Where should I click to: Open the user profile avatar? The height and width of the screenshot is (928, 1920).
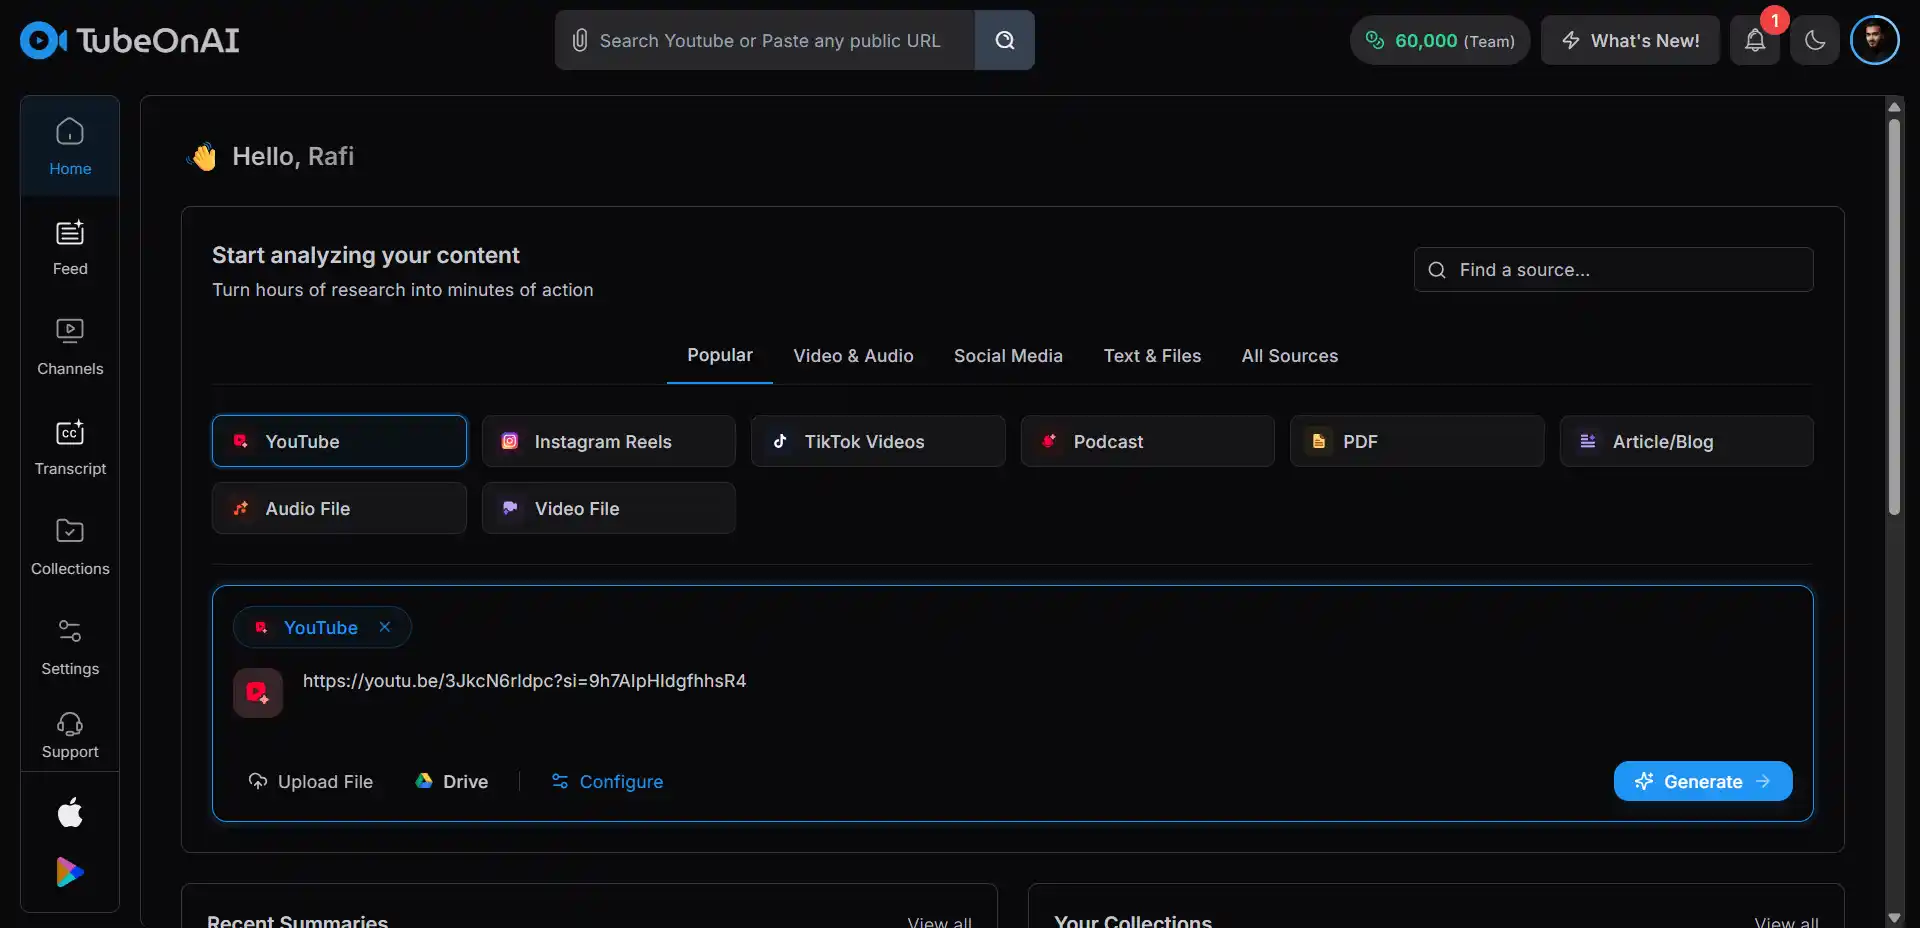[x=1874, y=40]
